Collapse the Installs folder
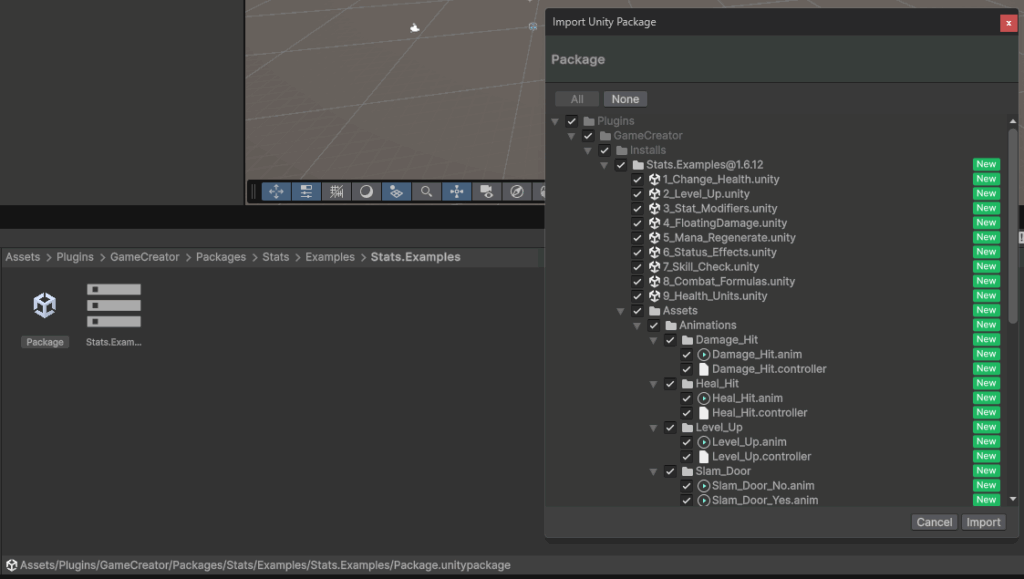The height and width of the screenshot is (579, 1024). 588,151
